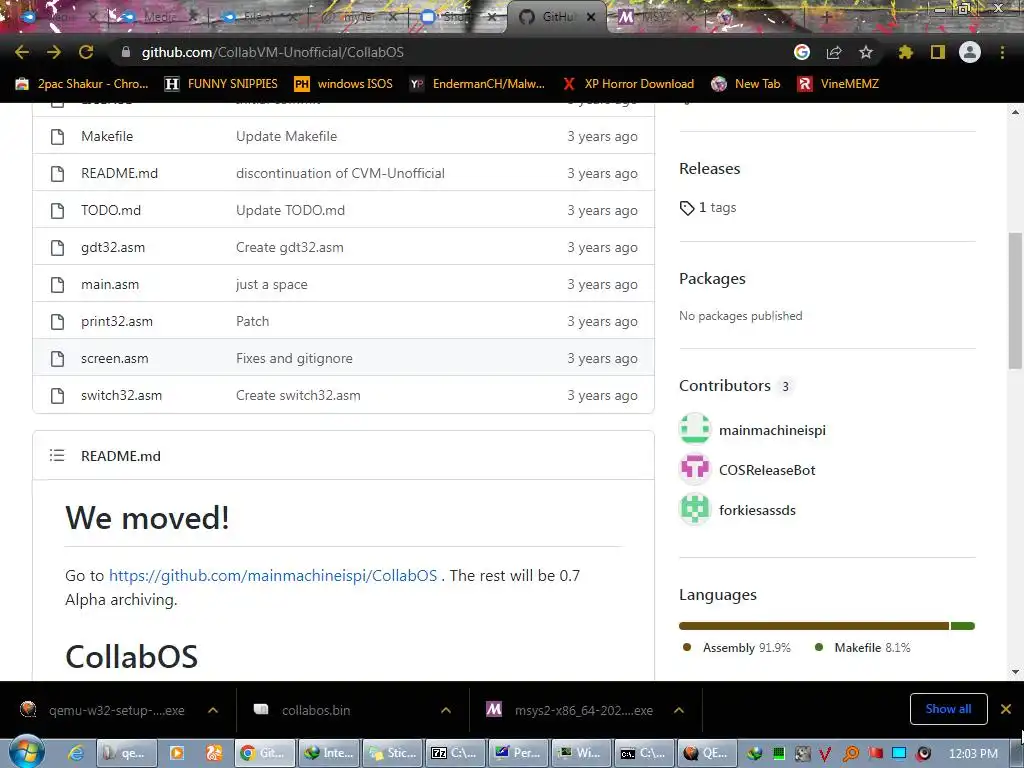Open a new browser tab
This screenshot has height=768, width=1024.
[x=826, y=17]
